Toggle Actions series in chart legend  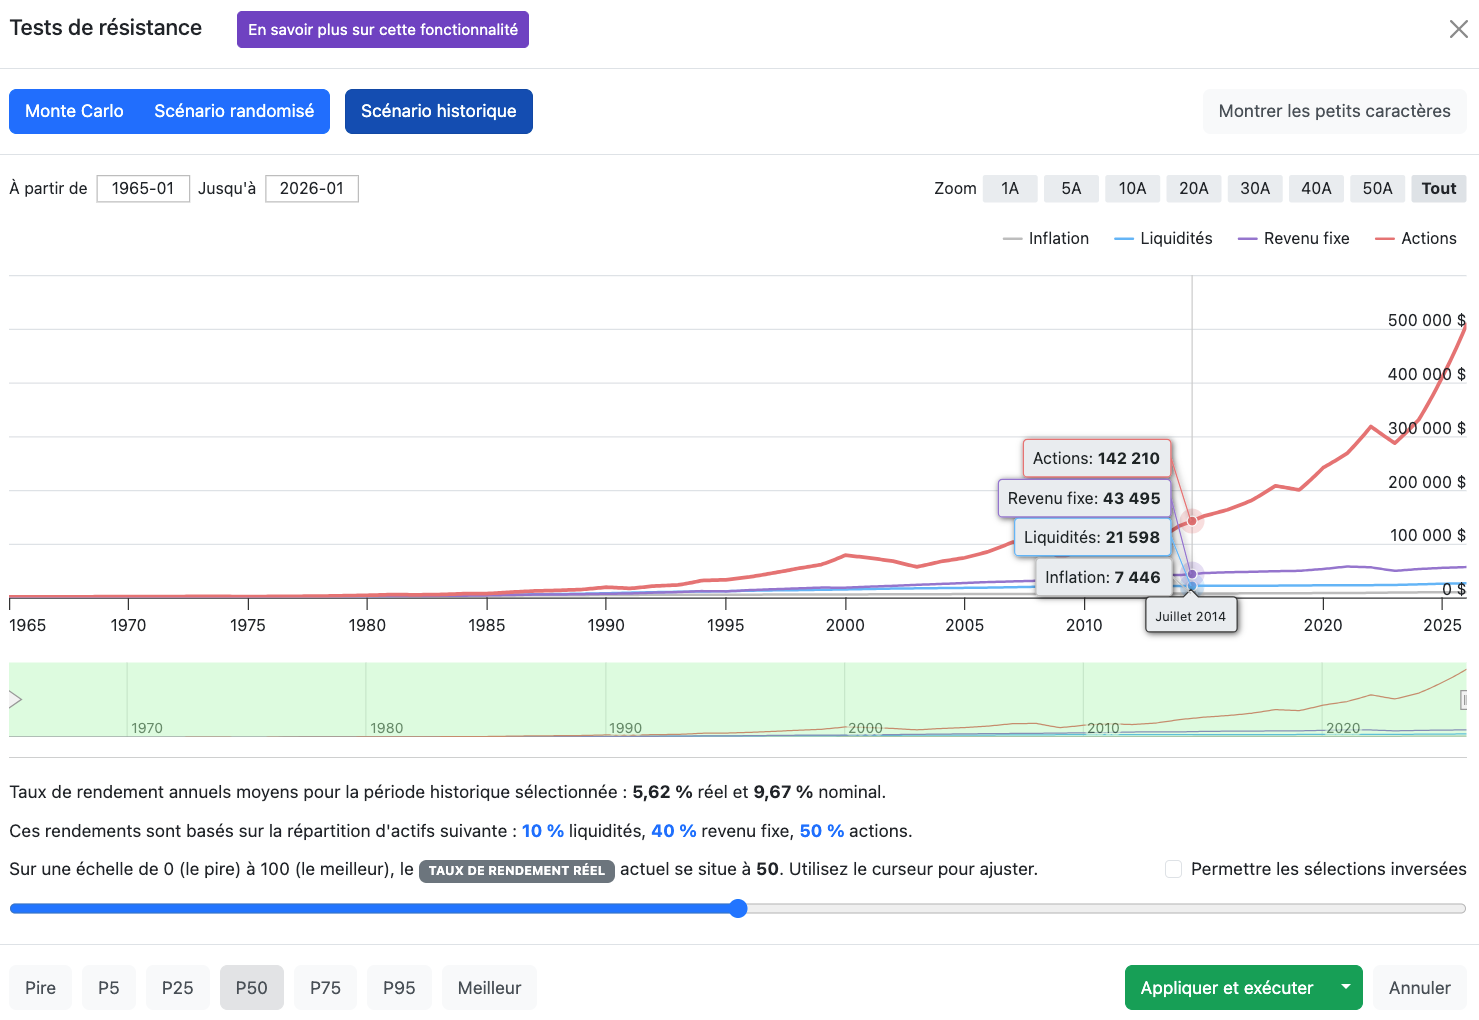pyautogui.click(x=1416, y=238)
